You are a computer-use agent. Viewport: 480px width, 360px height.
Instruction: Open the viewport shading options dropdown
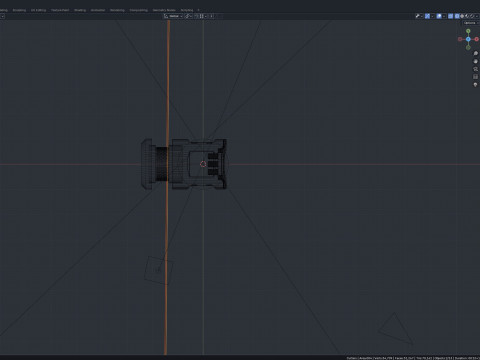coord(477,16)
